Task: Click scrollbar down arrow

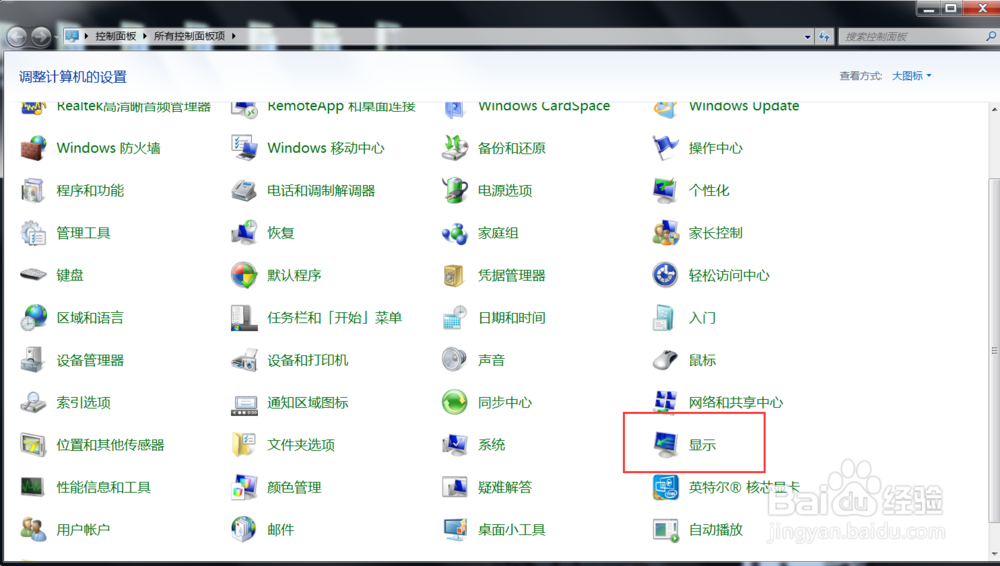Action: [994, 554]
